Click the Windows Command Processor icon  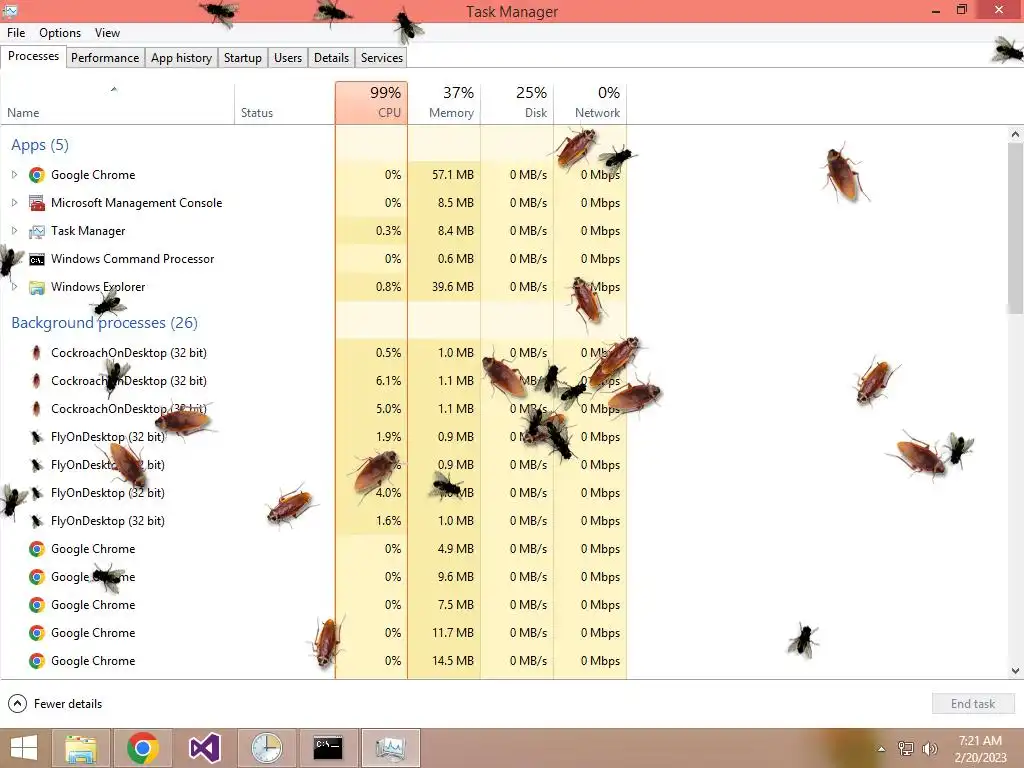pos(37,259)
